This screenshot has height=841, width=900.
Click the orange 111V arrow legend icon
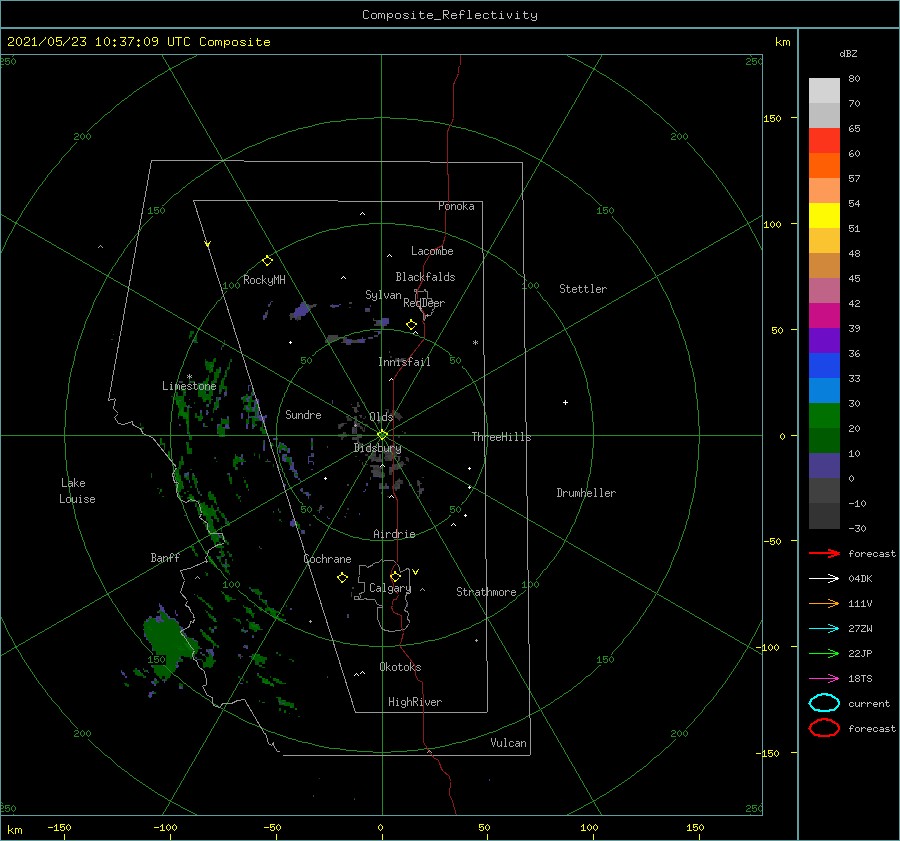click(x=824, y=603)
